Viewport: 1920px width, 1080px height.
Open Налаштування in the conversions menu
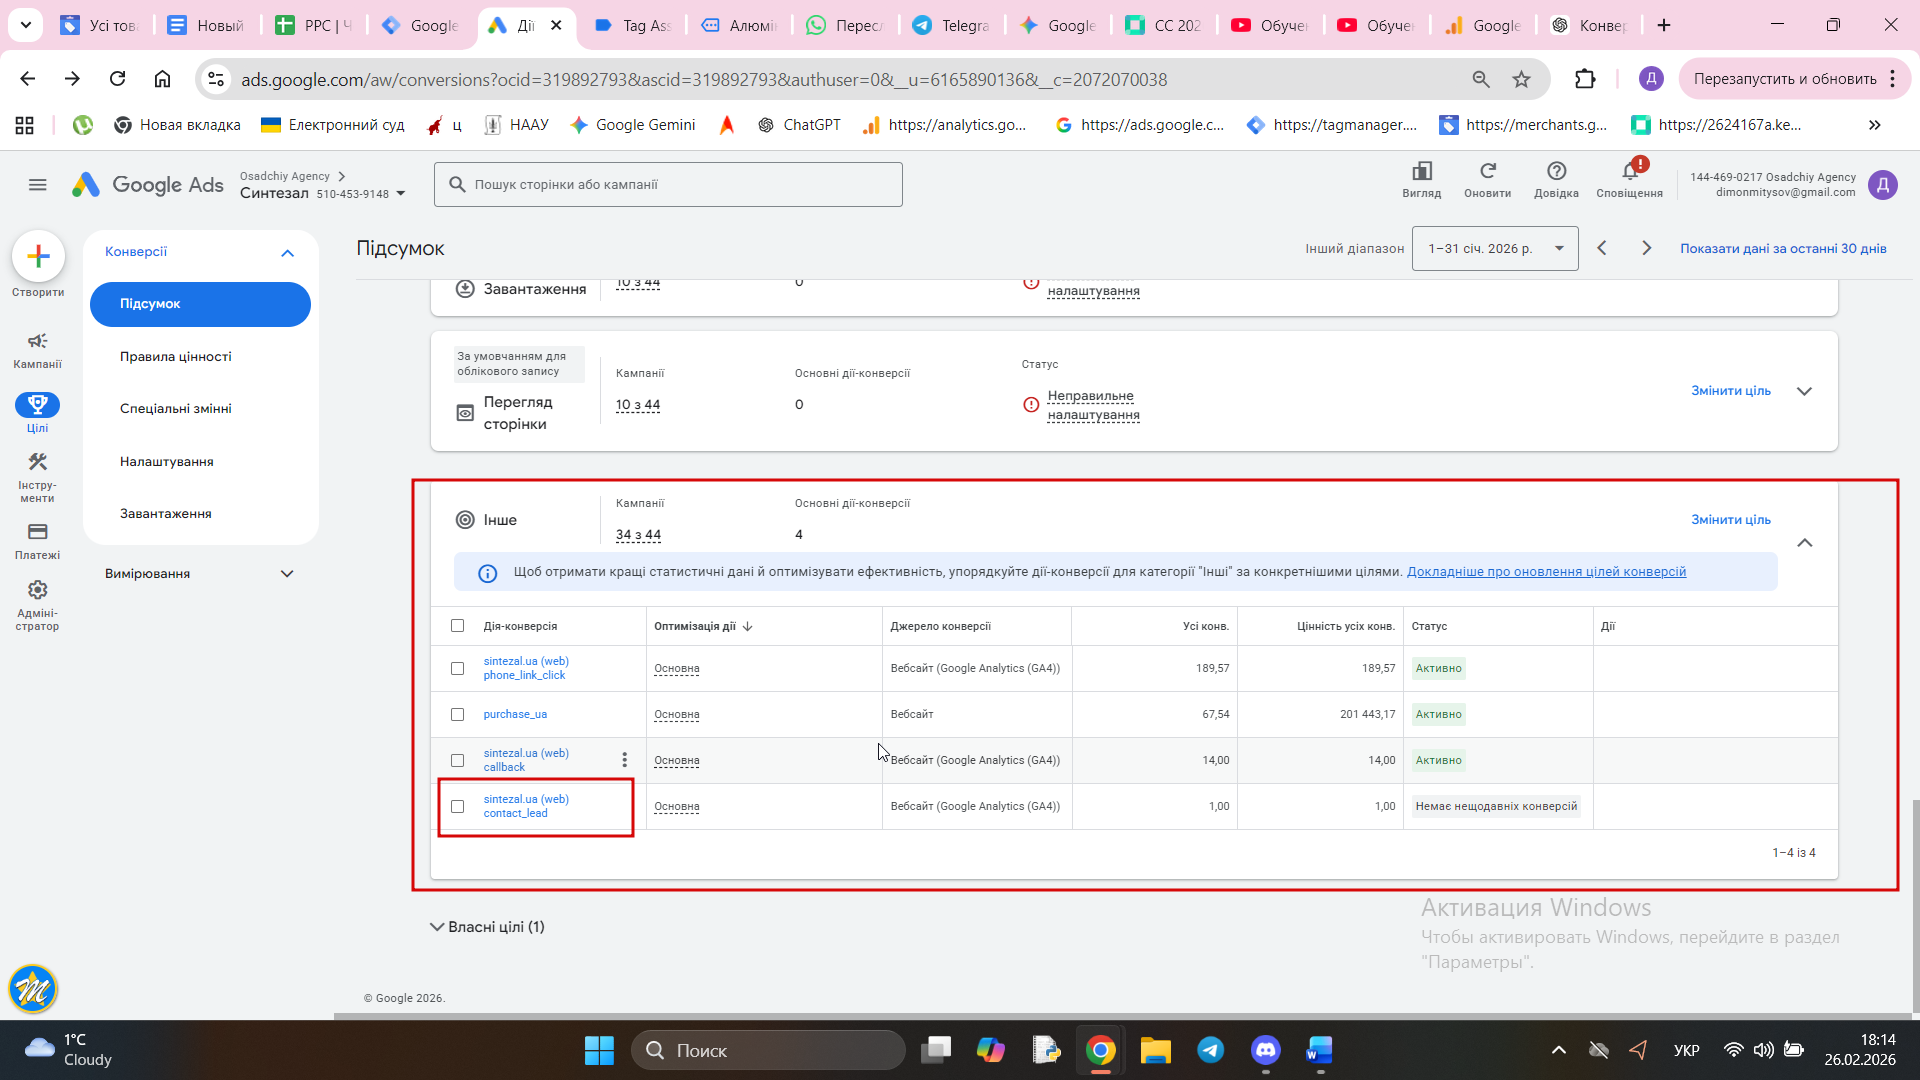(x=166, y=461)
